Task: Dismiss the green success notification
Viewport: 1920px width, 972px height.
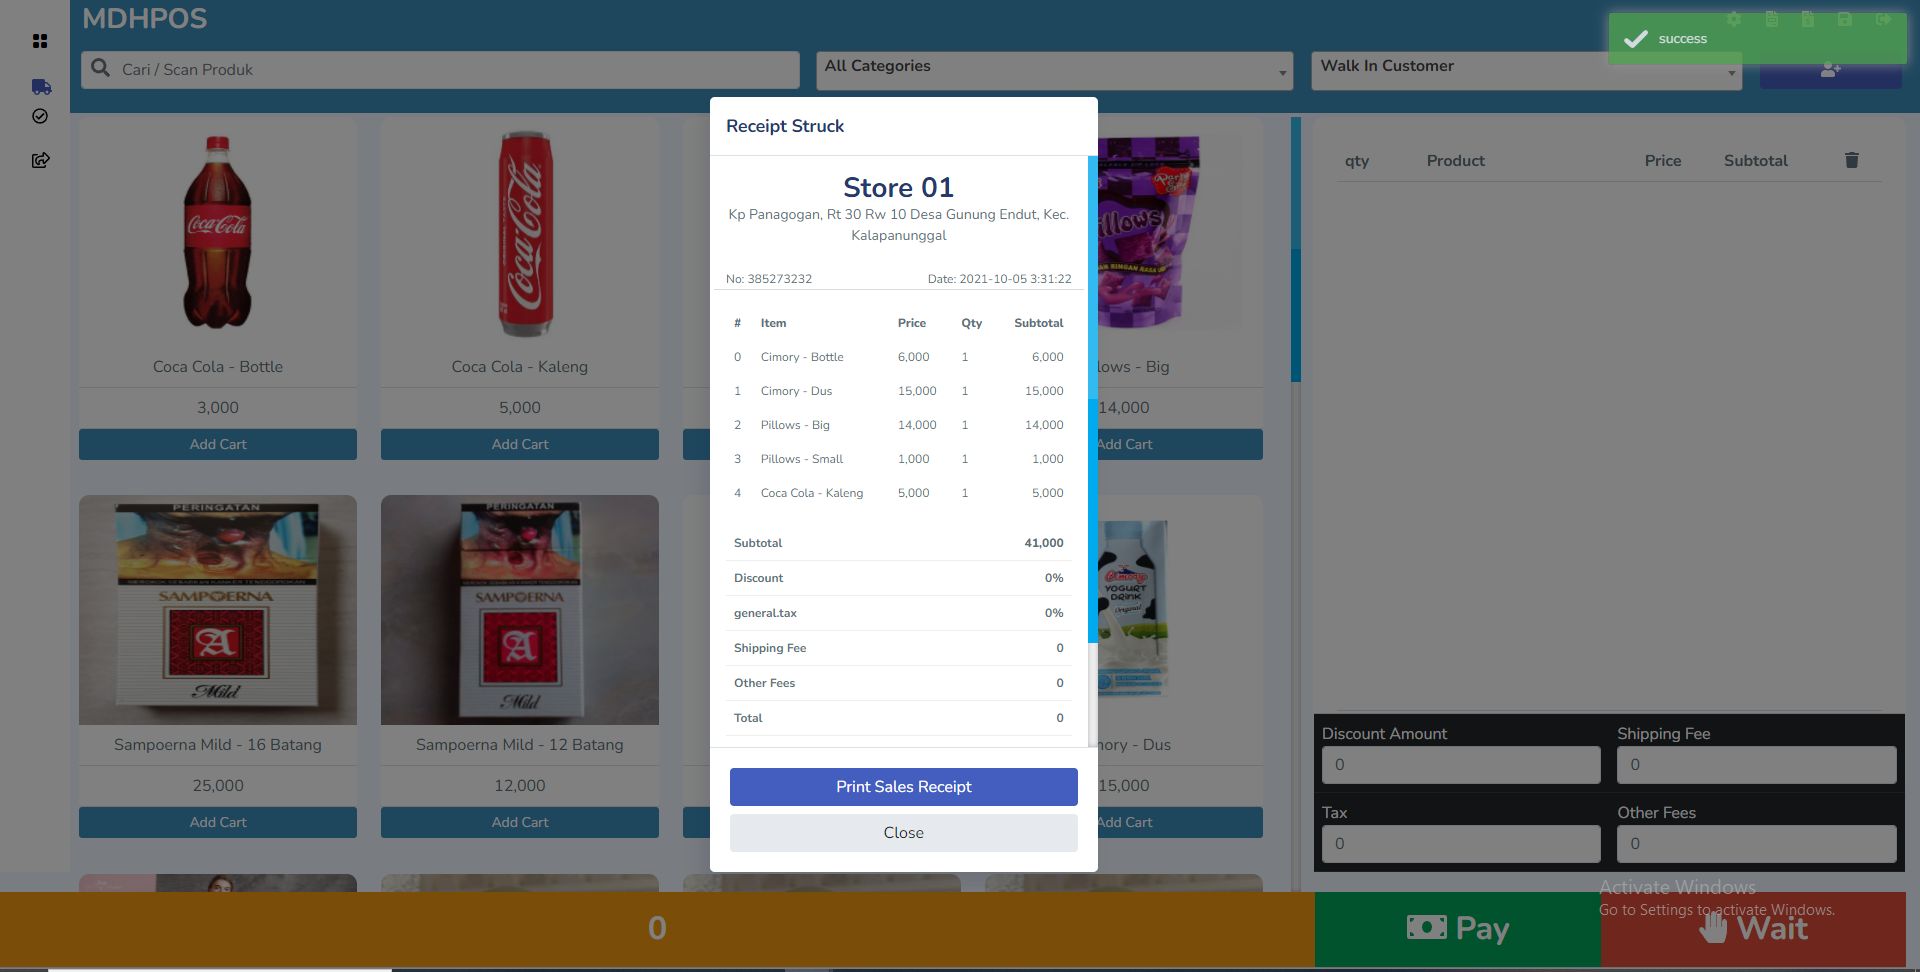Action: (1756, 39)
